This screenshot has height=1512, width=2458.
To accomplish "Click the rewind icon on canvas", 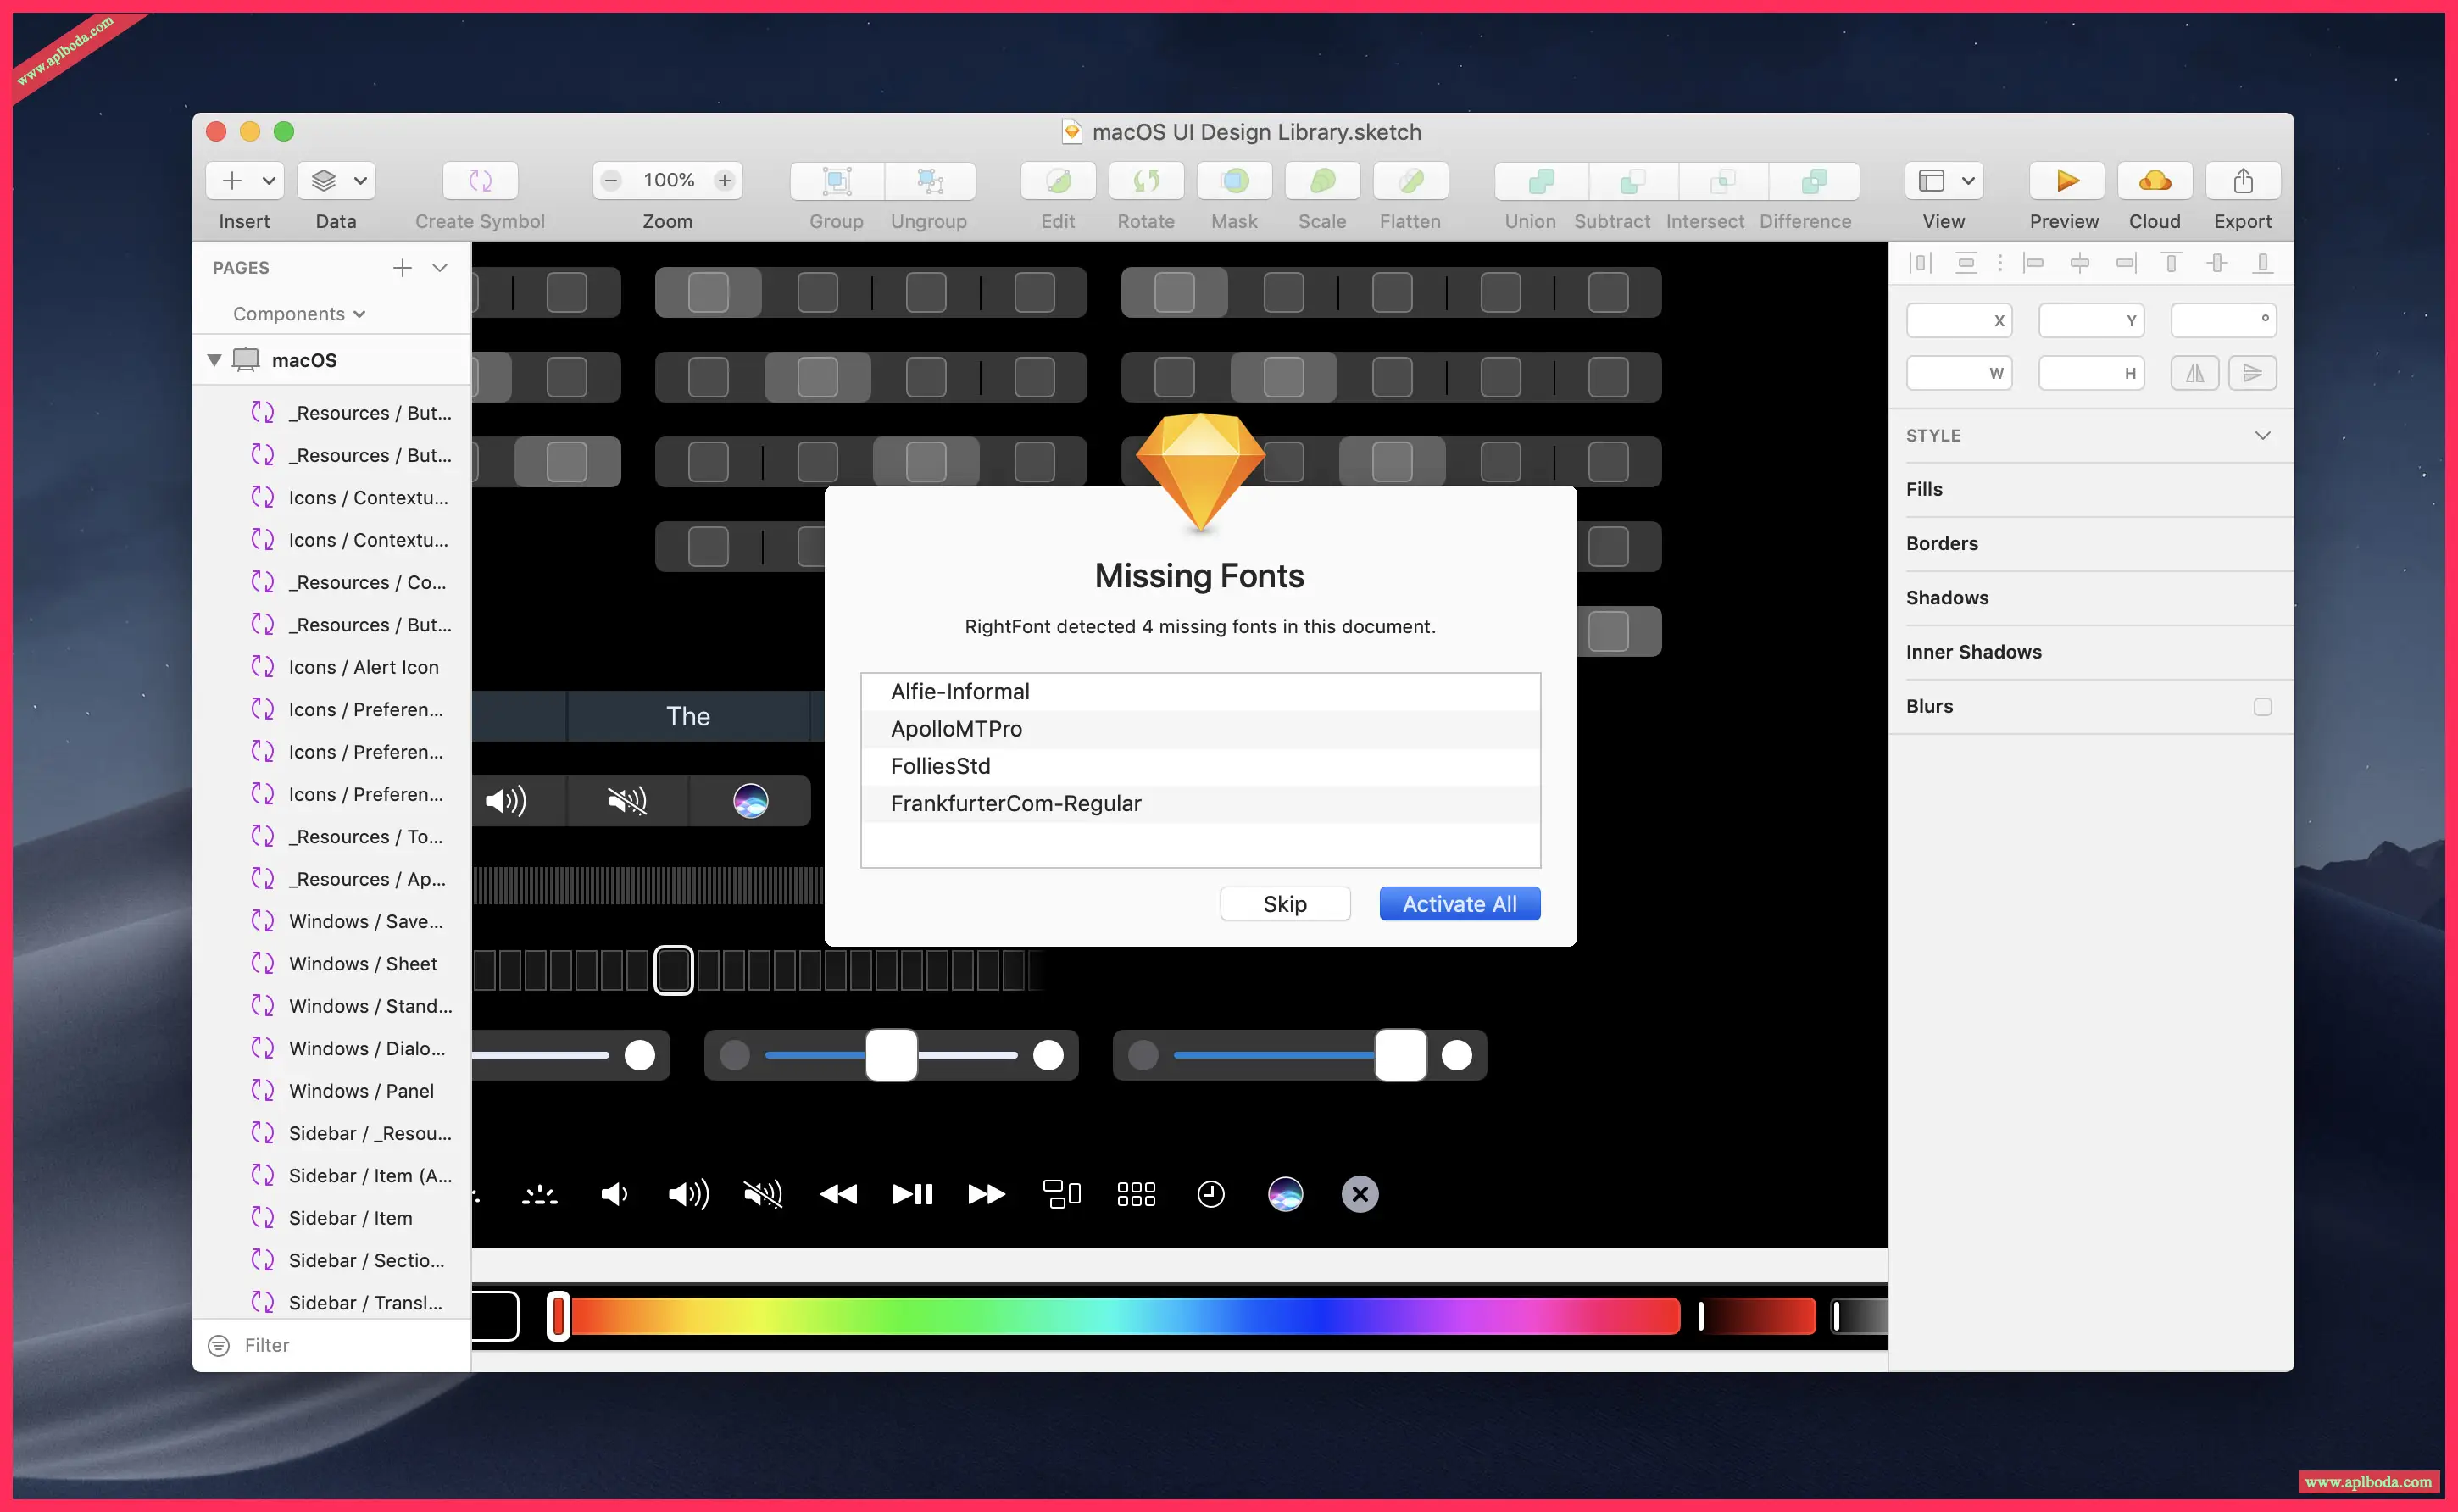I will point(838,1194).
